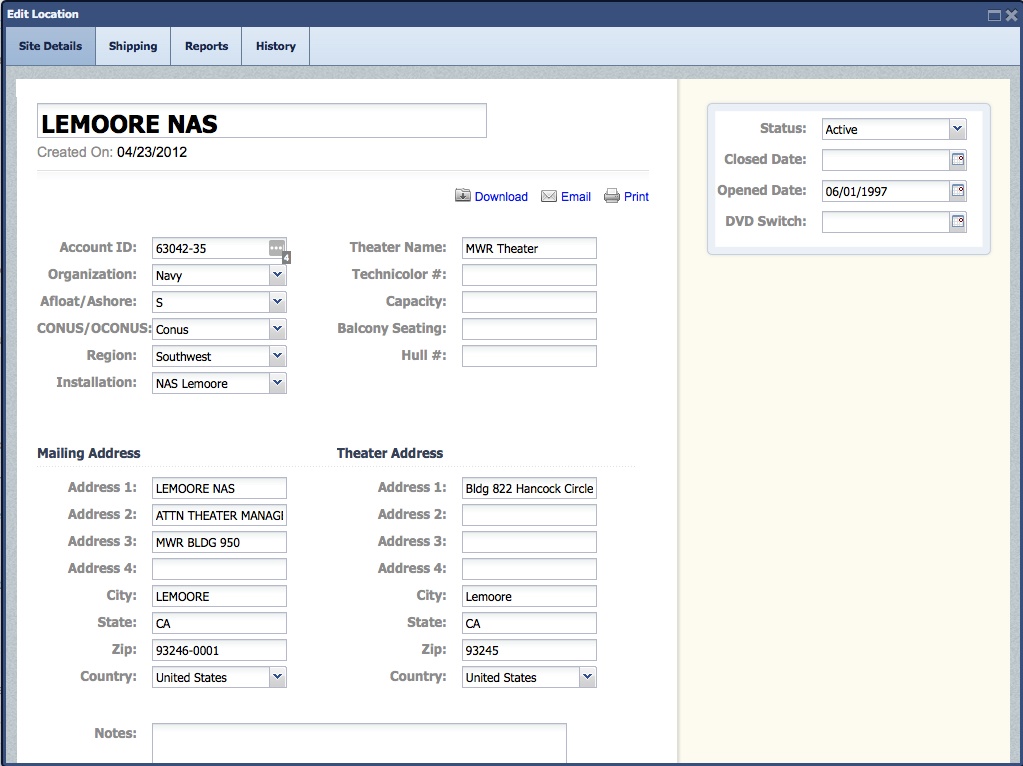Screen dimensions: 1023x766
Task: Click into the Theater Name field
Action: (x=529, y=248)
